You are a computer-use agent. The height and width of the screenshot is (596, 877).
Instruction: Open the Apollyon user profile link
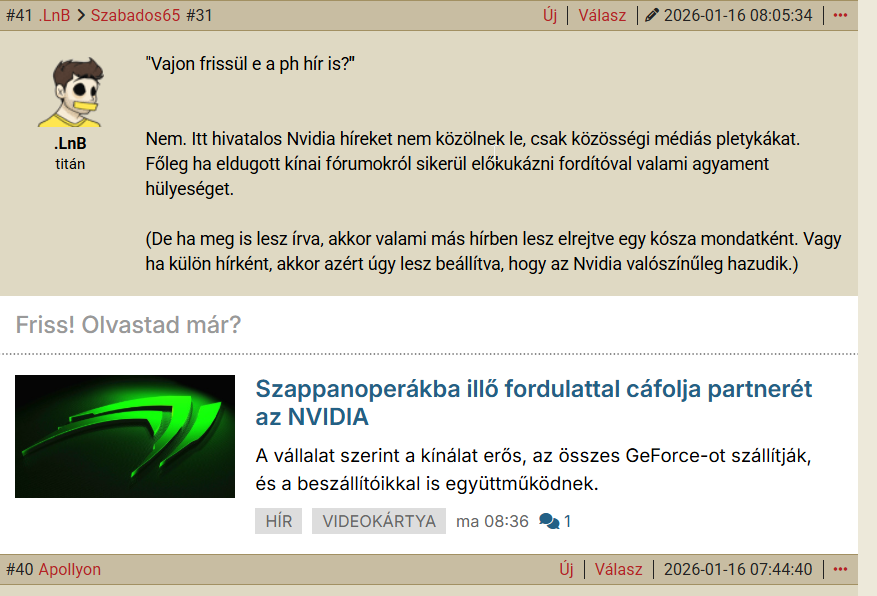coord(70,569)
